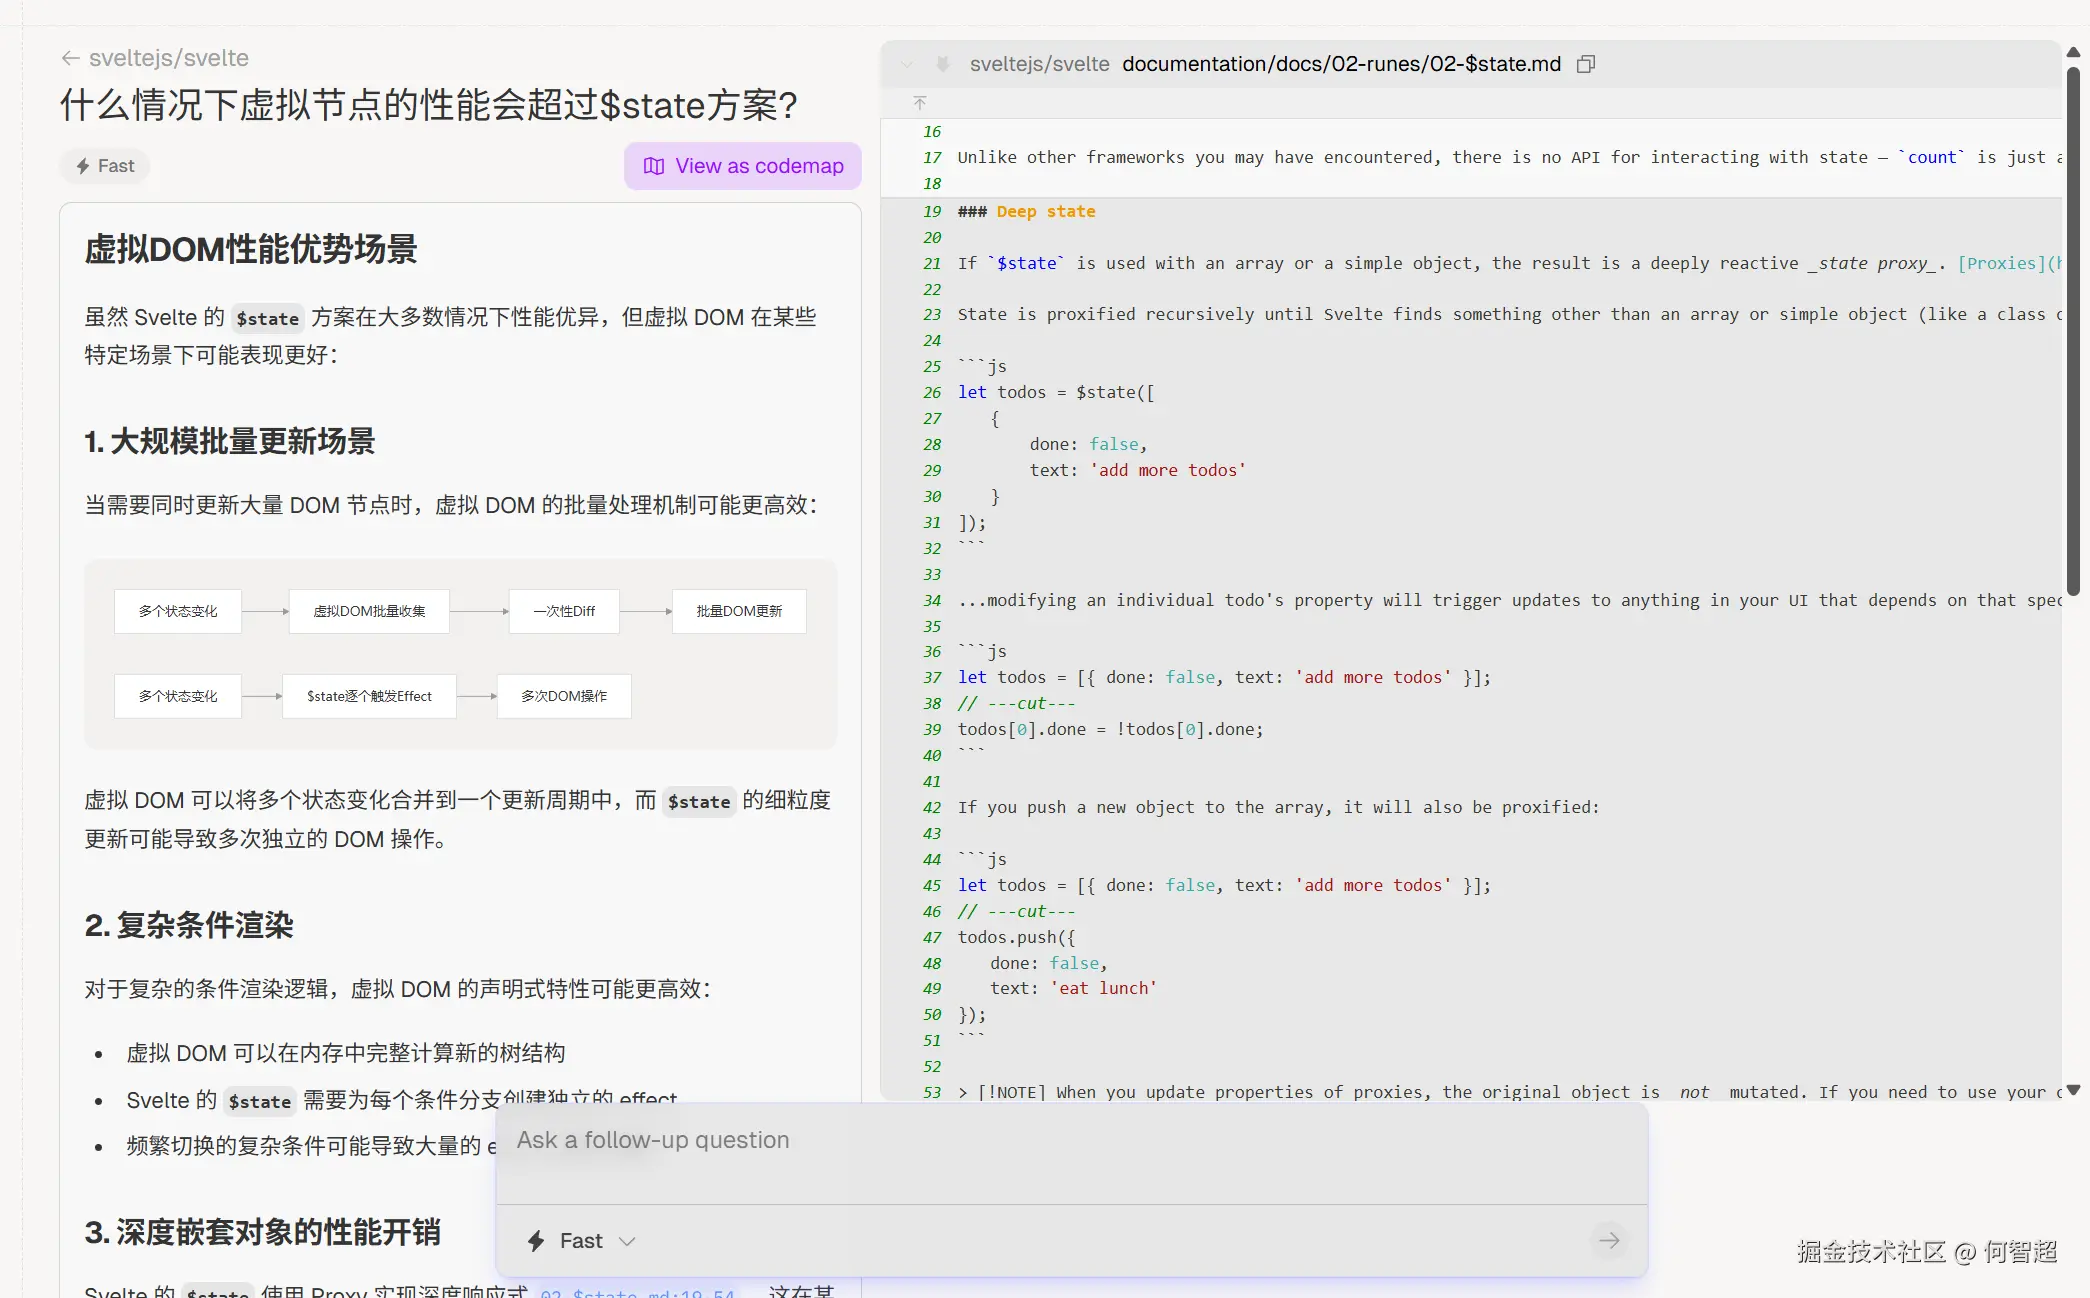Open View as codemap
Viewport: 2090px width, 1298px height.
tap(743, 166)
